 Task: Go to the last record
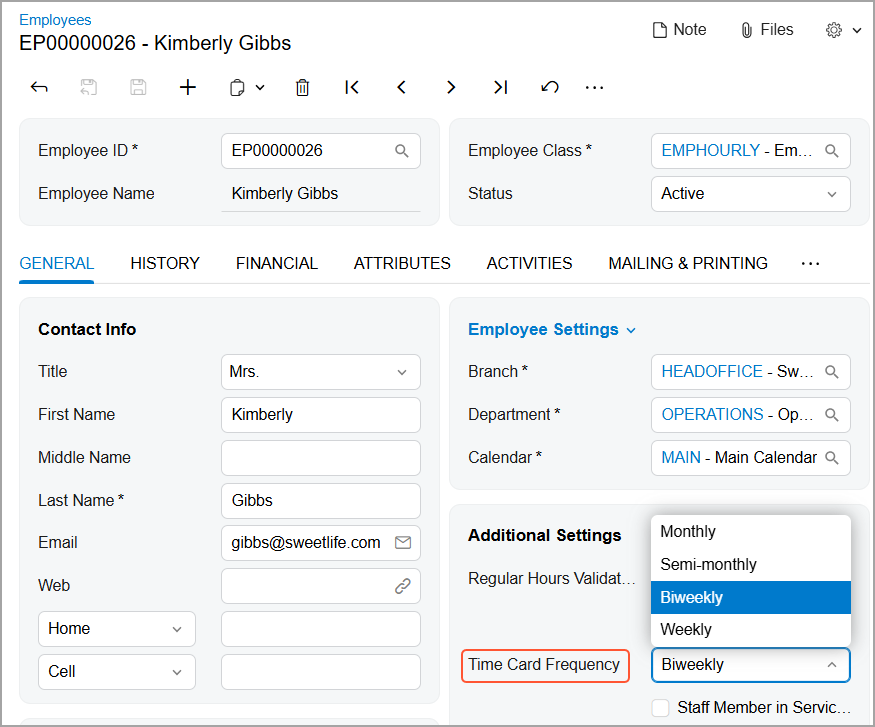(x=501, y=87)
